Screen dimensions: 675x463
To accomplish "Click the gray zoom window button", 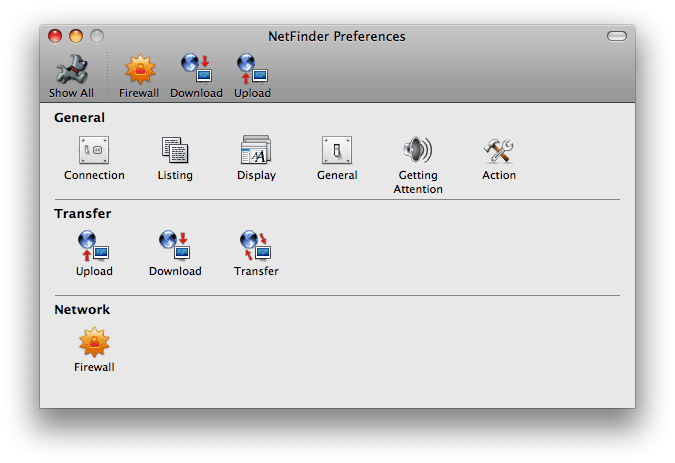I will coord(97,36).
